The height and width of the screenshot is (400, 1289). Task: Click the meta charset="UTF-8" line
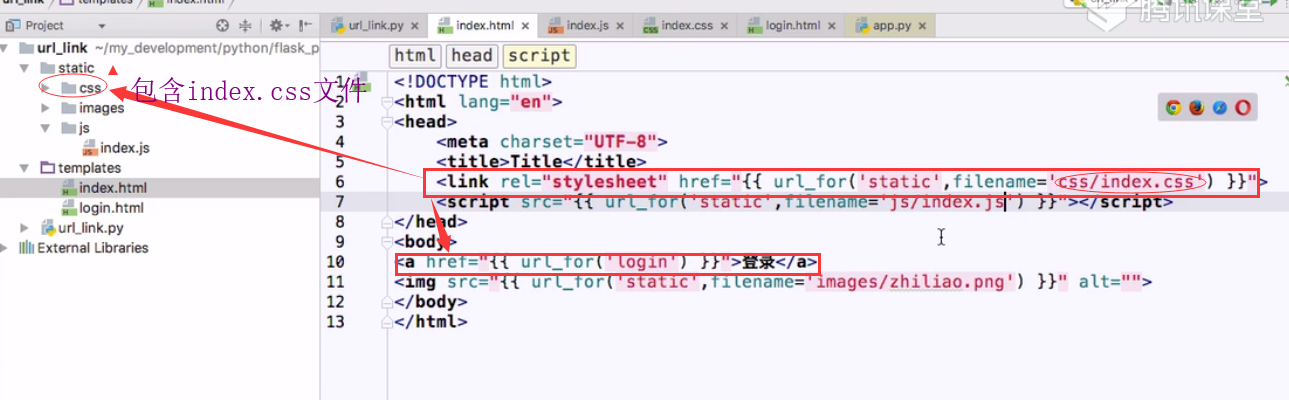click(x=552, y=142)
